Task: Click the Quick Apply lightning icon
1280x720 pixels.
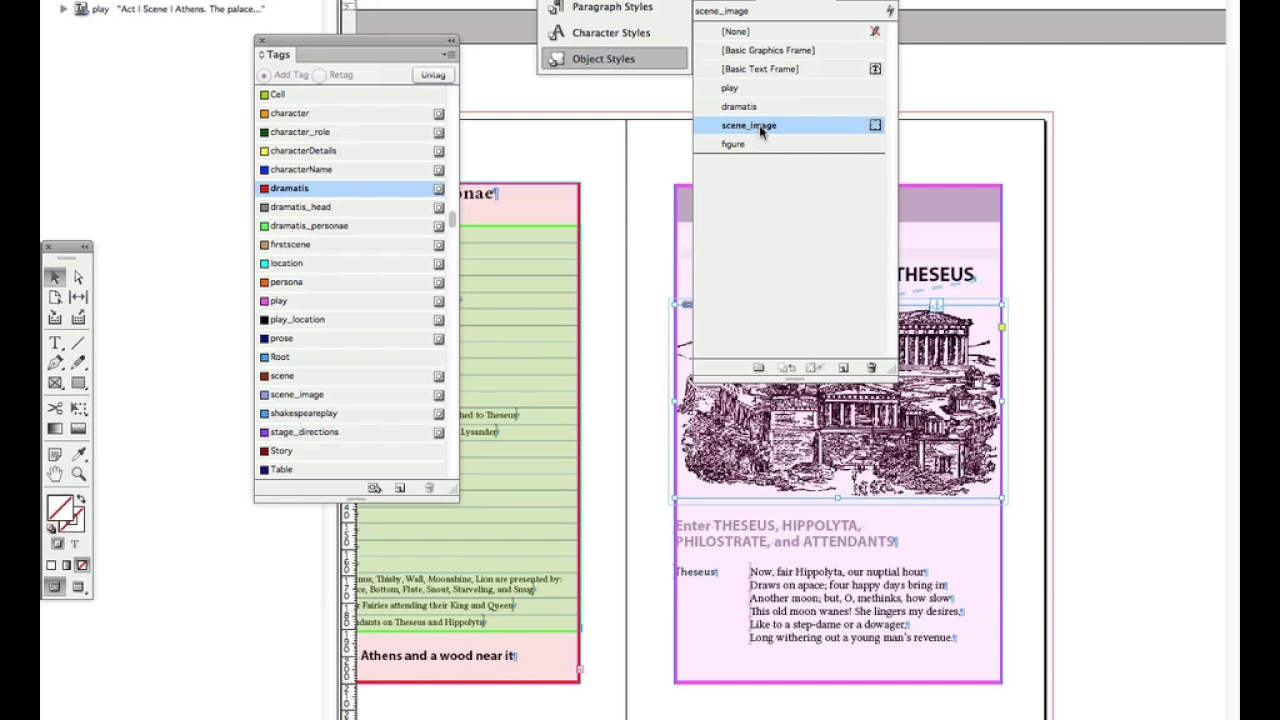Action: click(889, 11)
